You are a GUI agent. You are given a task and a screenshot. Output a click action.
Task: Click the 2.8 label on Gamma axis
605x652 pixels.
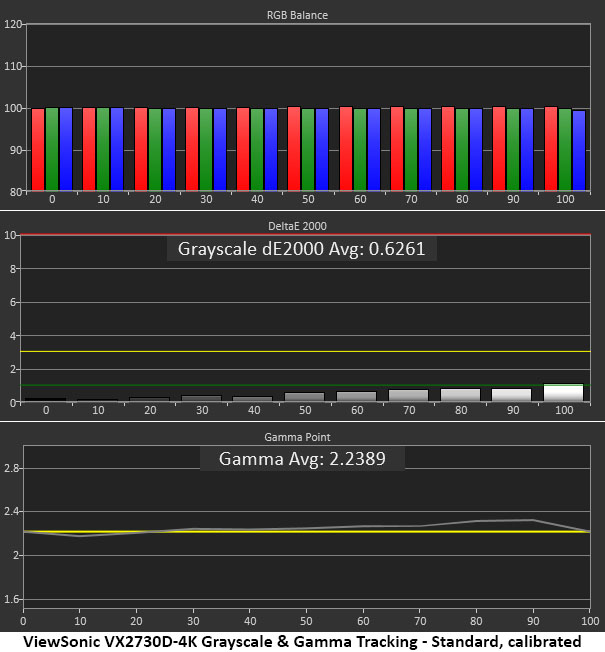(x=11, y=468)
